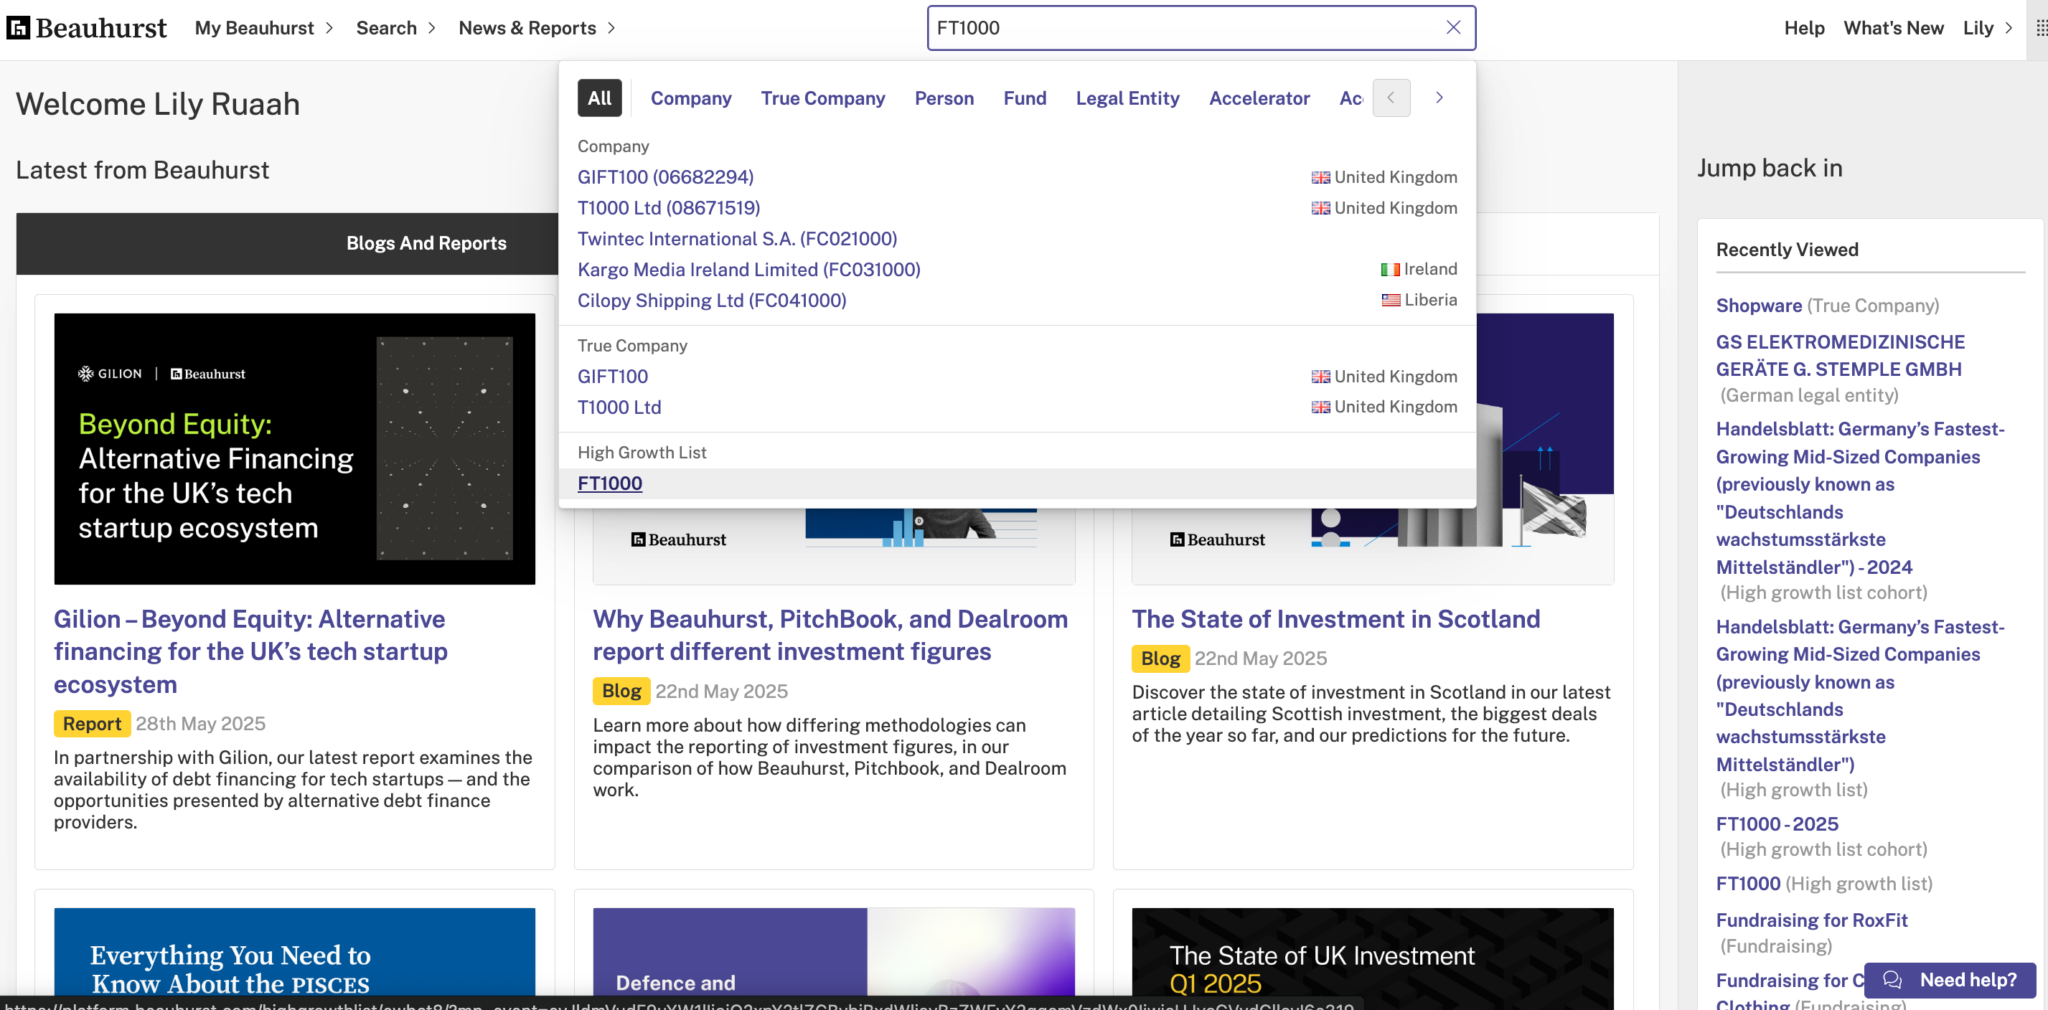
Task: Expand the Search menu
Action: [x=396, y=28]
